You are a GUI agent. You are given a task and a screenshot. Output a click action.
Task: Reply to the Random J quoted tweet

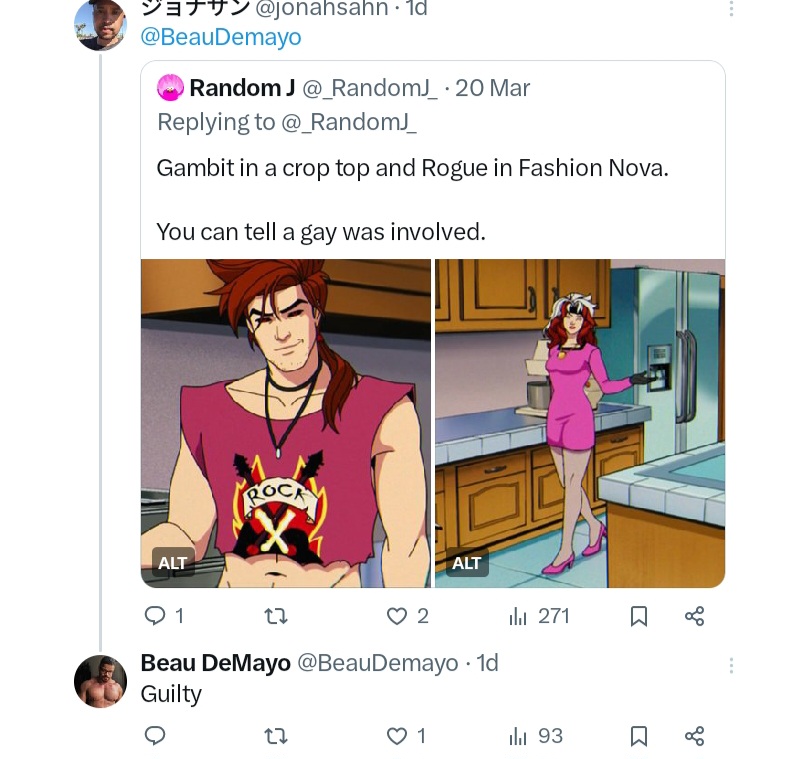click(x=155, y=616)
